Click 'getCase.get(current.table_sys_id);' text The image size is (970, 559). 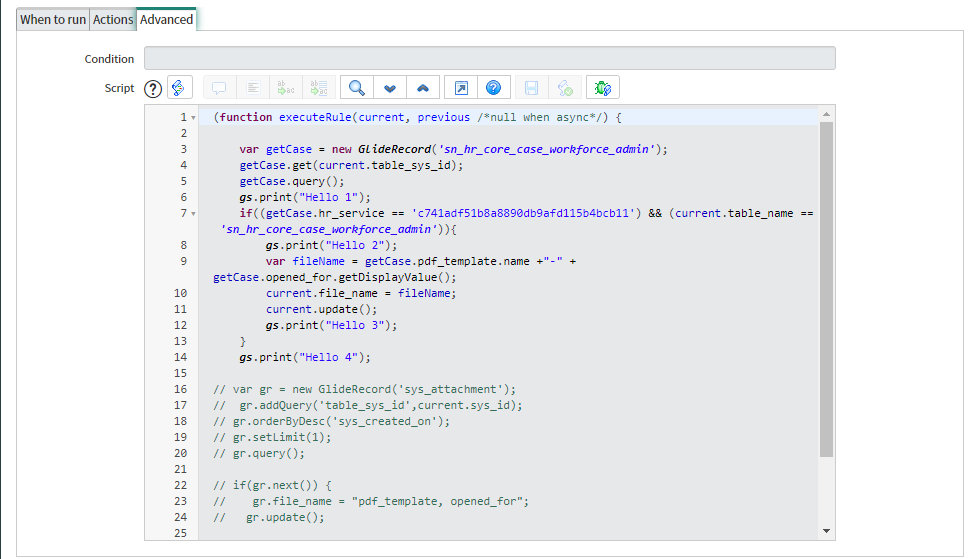point(351,165)
